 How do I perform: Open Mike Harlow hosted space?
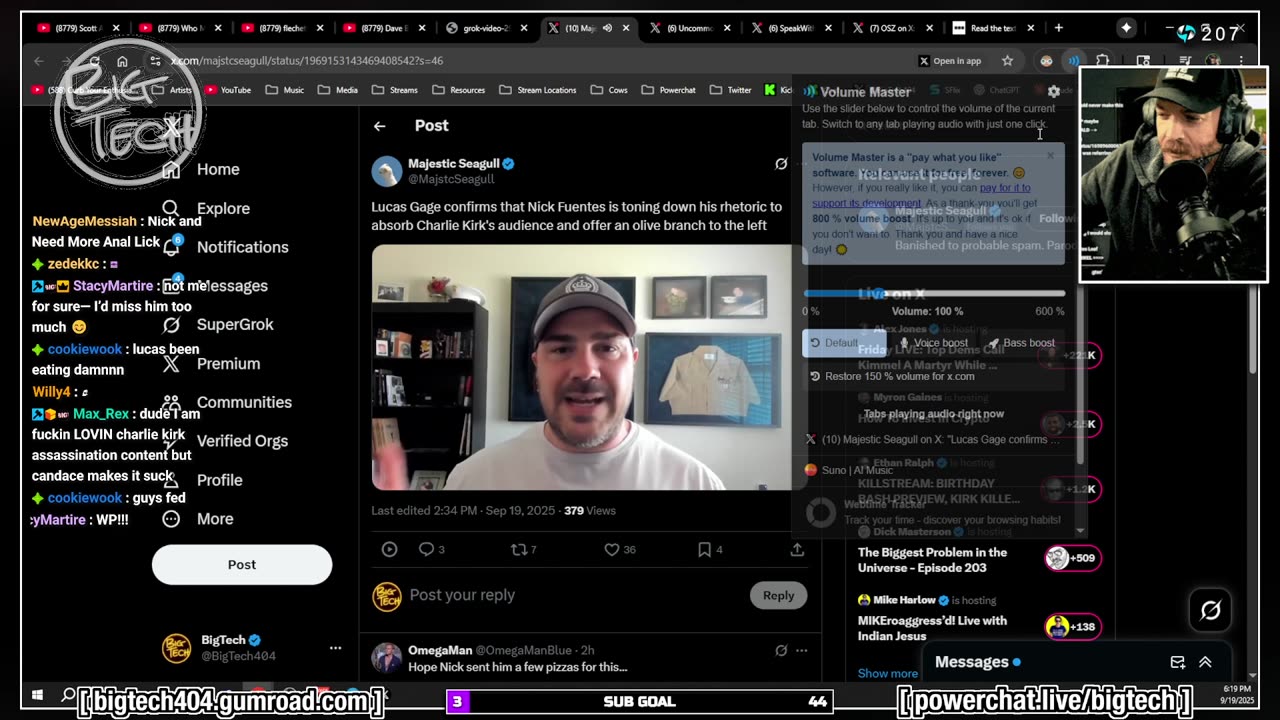click(979, 620)
